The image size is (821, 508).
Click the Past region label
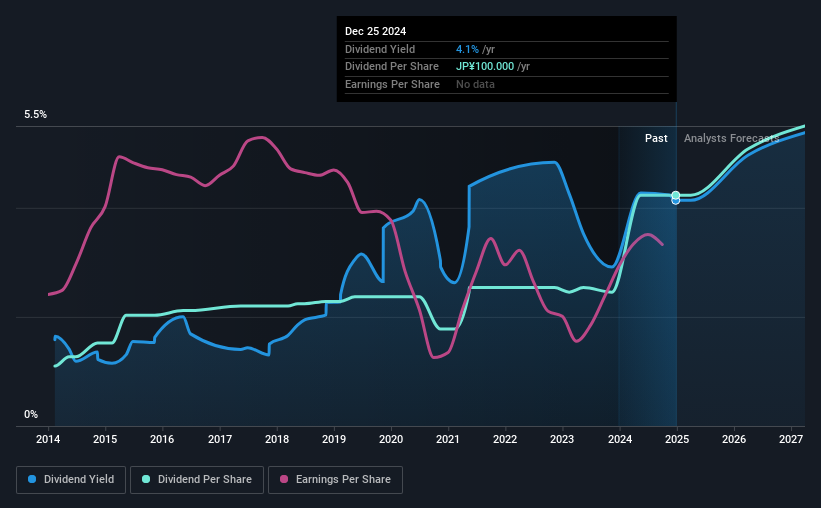tap(656, 138)
